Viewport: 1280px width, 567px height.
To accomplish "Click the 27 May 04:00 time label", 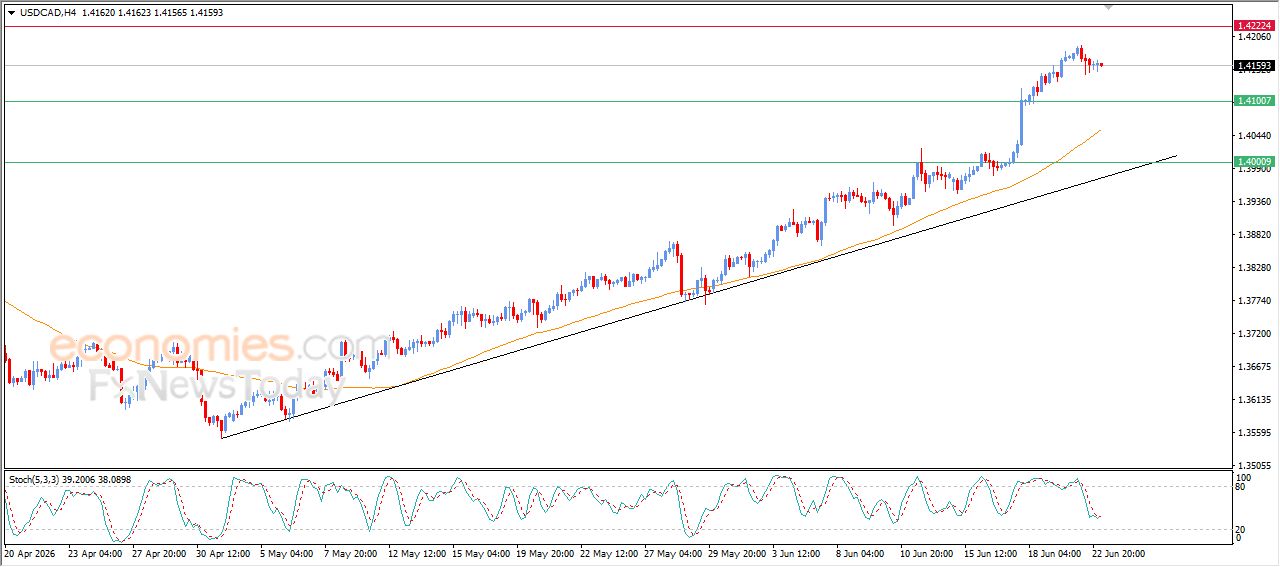I will (672, 553).
